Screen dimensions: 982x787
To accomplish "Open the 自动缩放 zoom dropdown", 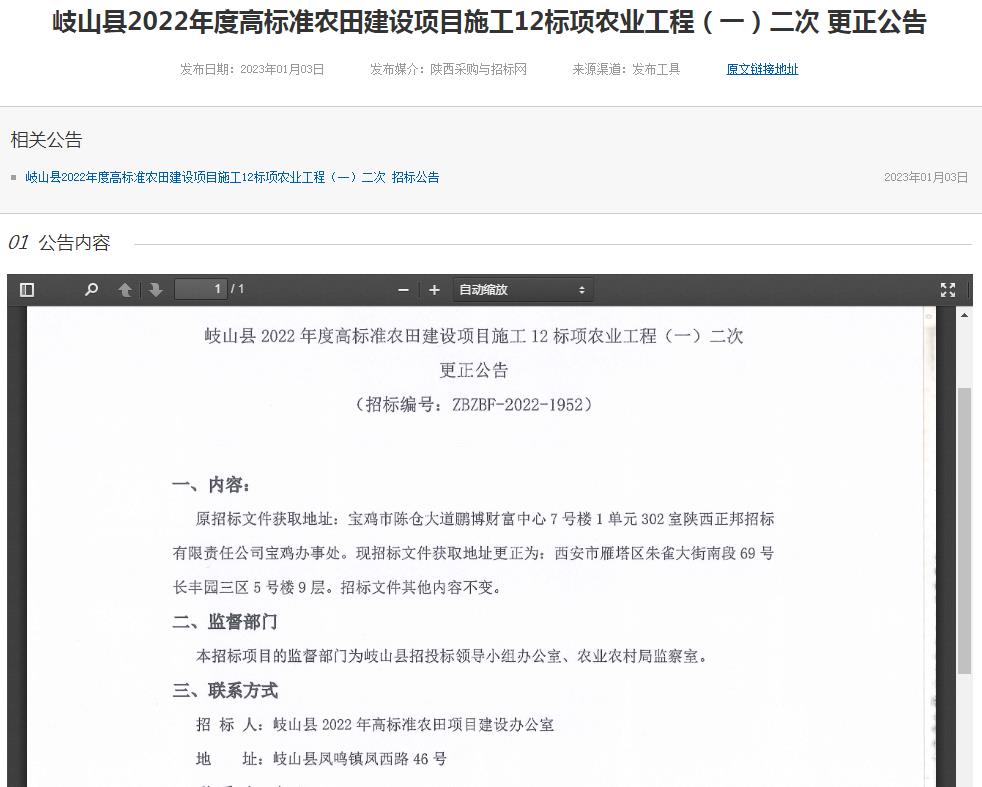I will coord(522,290).
